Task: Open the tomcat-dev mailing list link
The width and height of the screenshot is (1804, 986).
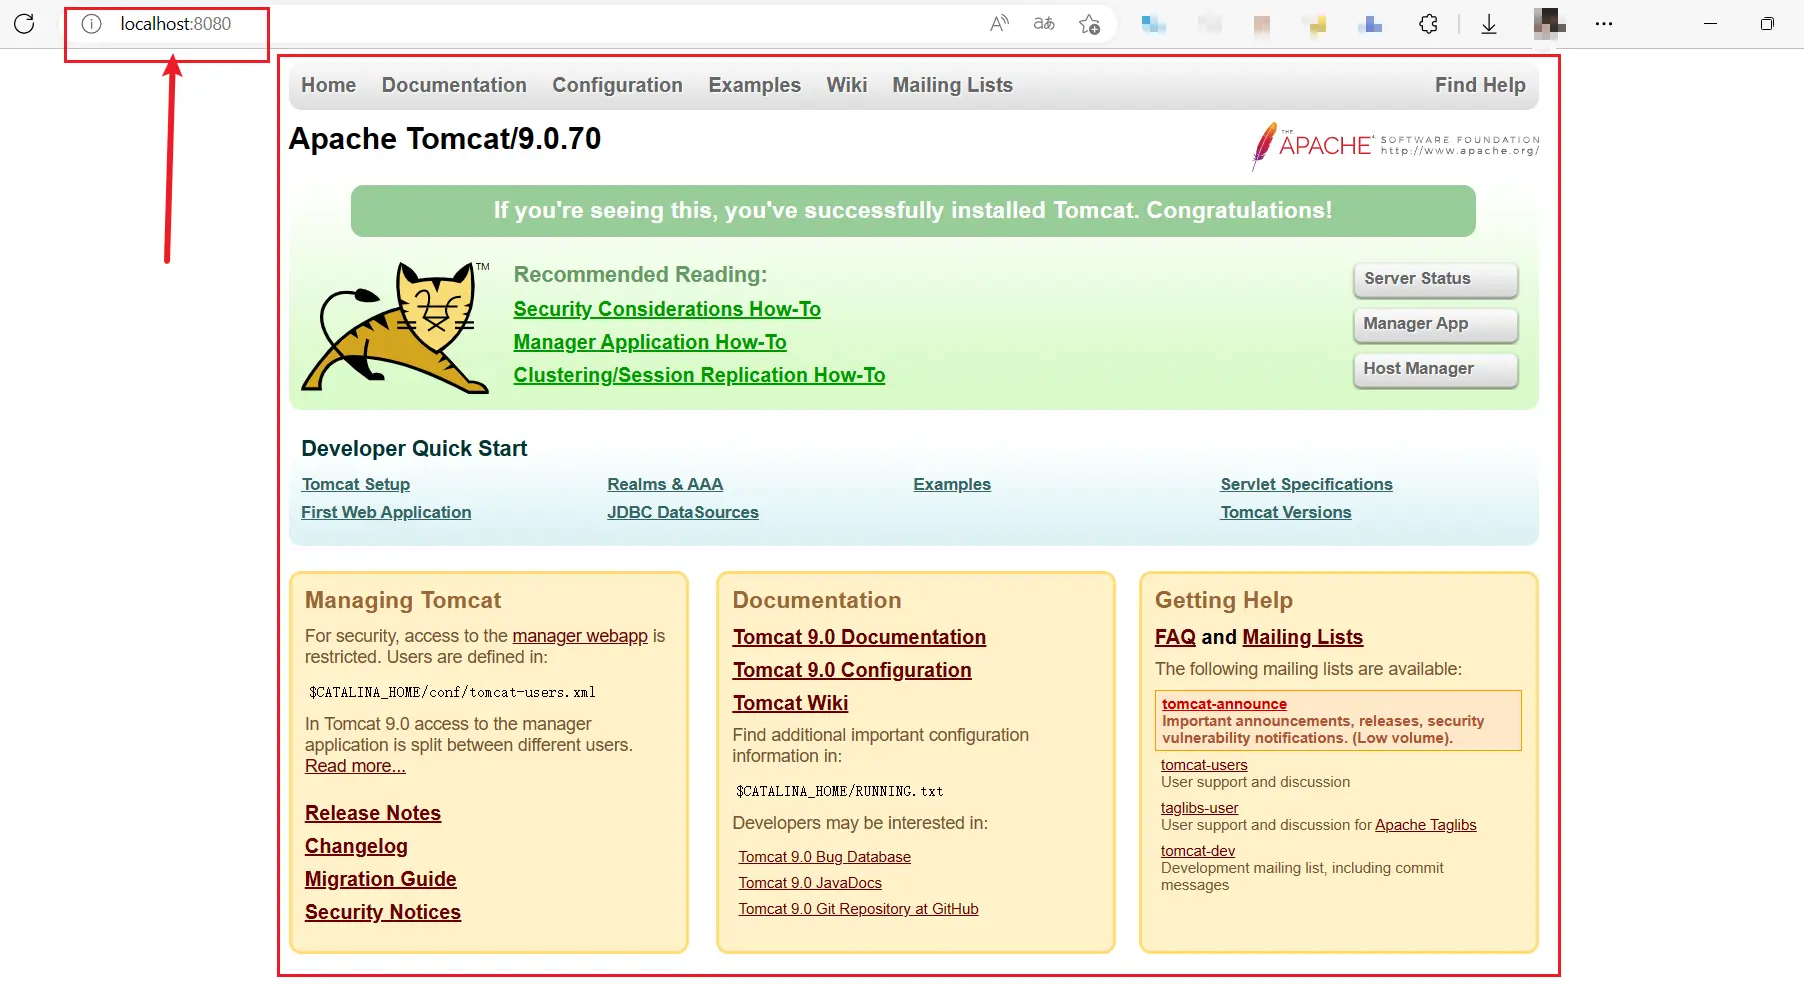Action: [1197, 851]
